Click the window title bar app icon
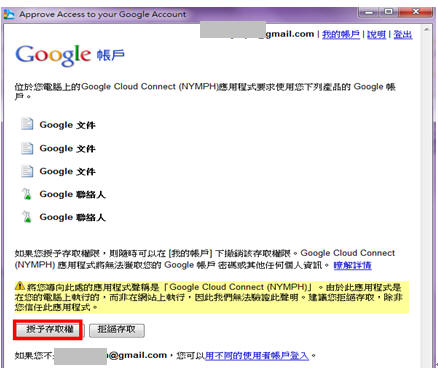438x373 pixels. coord(9,14)
